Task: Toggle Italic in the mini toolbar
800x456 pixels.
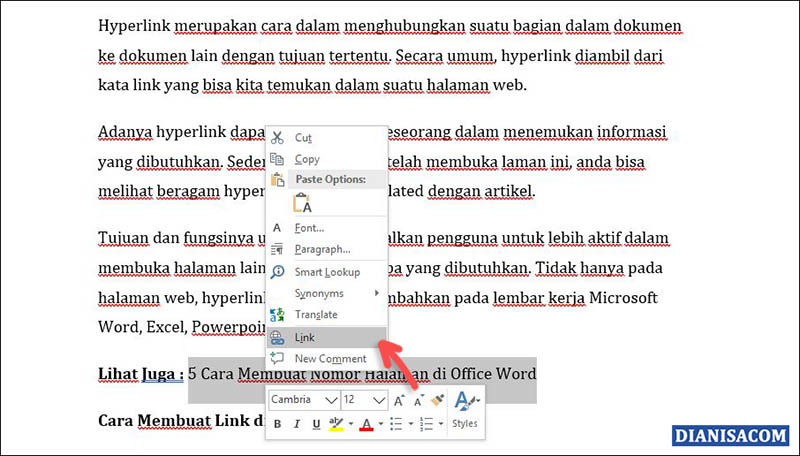Action: click(297, 424)
